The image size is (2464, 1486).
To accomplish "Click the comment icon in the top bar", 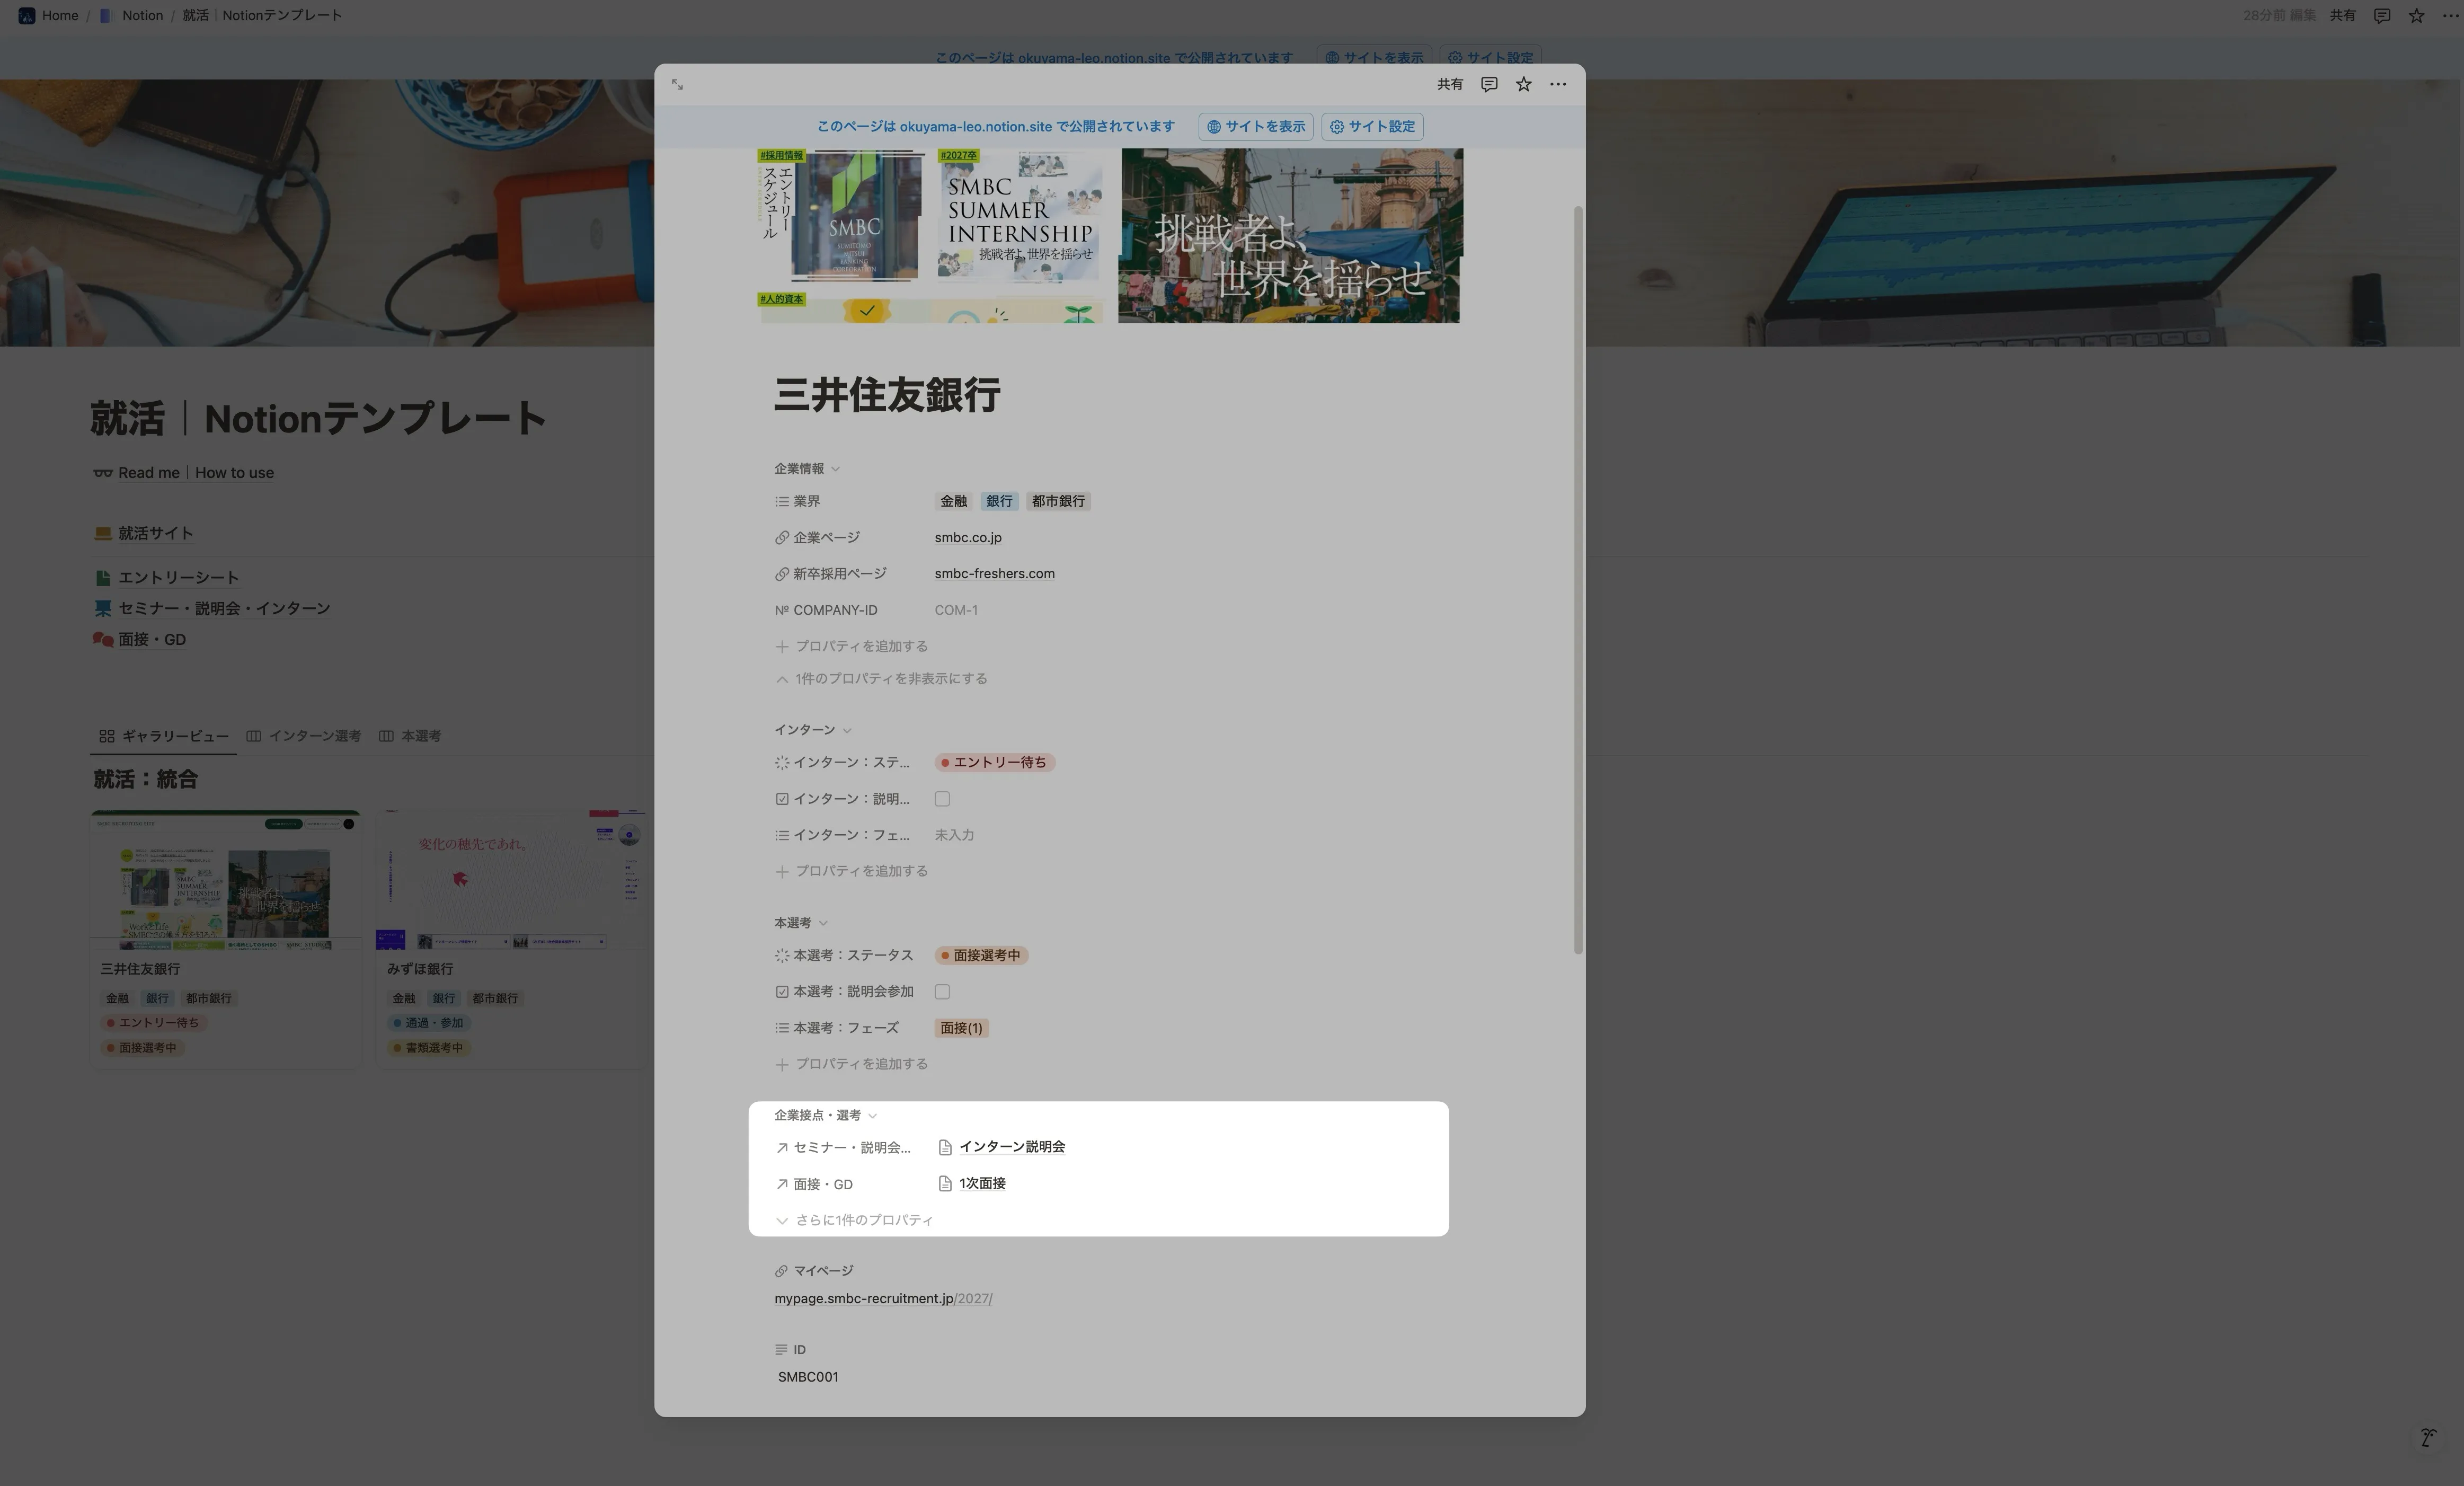I will [2381, 15].
